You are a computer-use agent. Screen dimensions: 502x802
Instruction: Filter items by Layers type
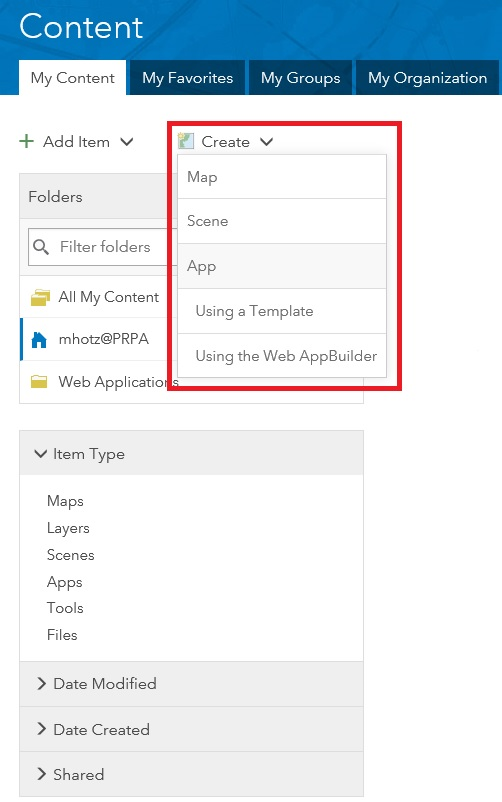point(68,528)
